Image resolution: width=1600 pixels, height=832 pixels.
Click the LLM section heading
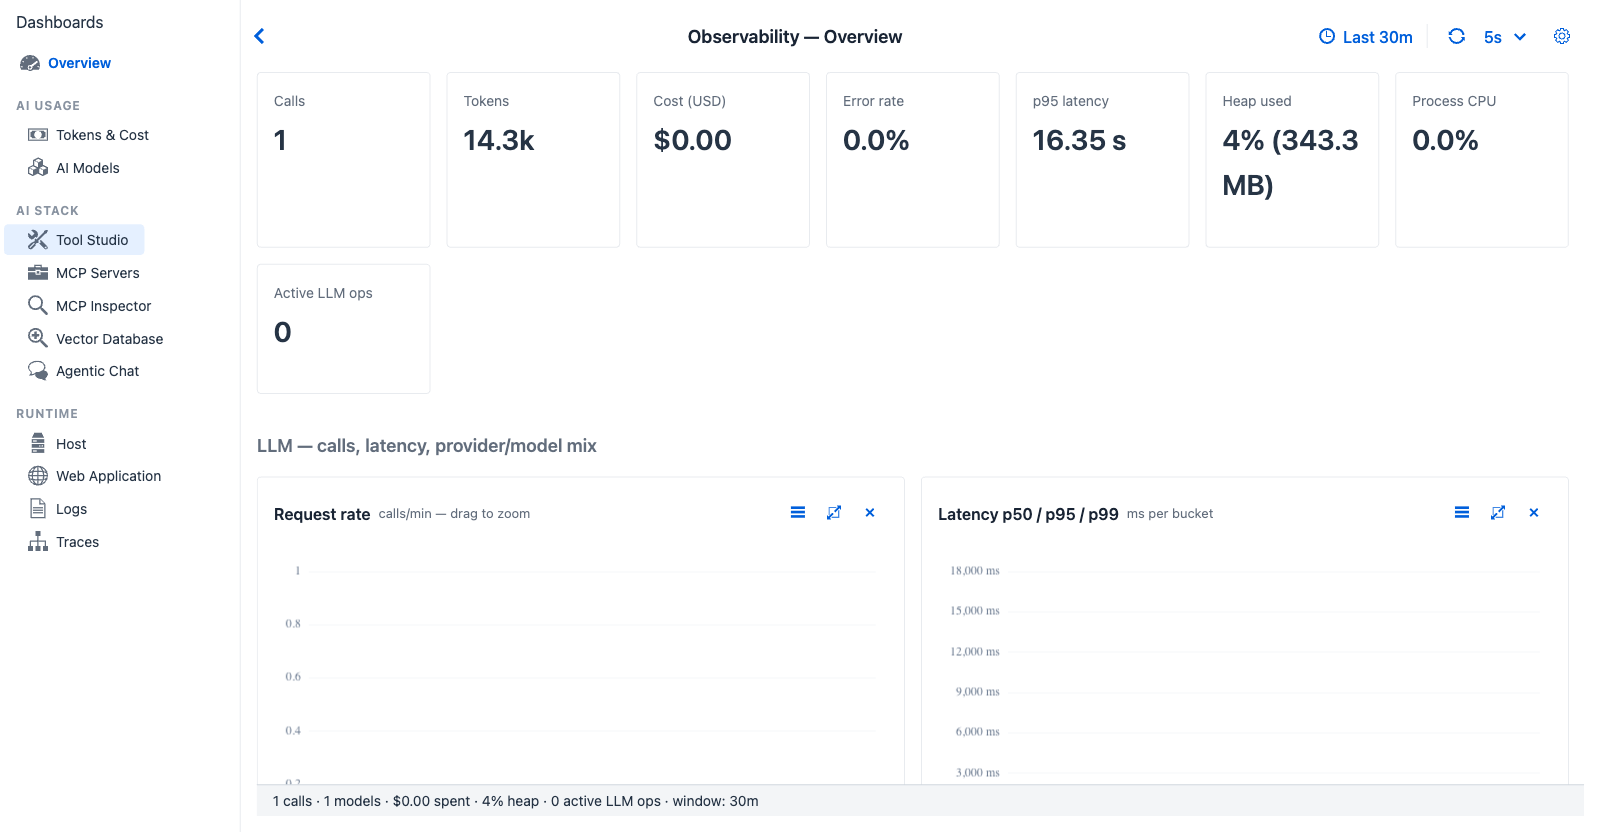(427, 446)
